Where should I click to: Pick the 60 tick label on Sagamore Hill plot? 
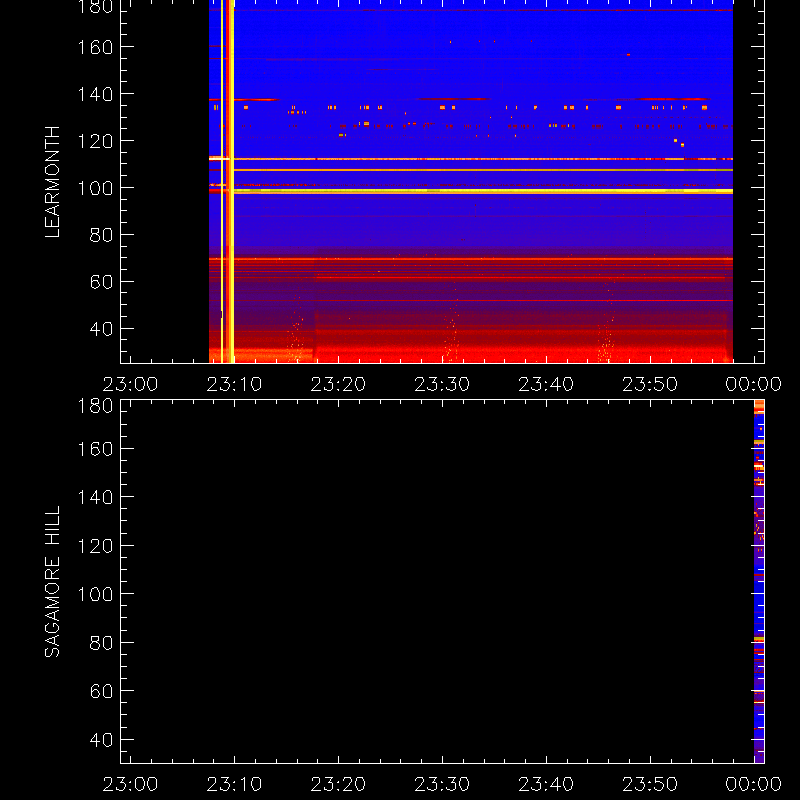point(101,691)
